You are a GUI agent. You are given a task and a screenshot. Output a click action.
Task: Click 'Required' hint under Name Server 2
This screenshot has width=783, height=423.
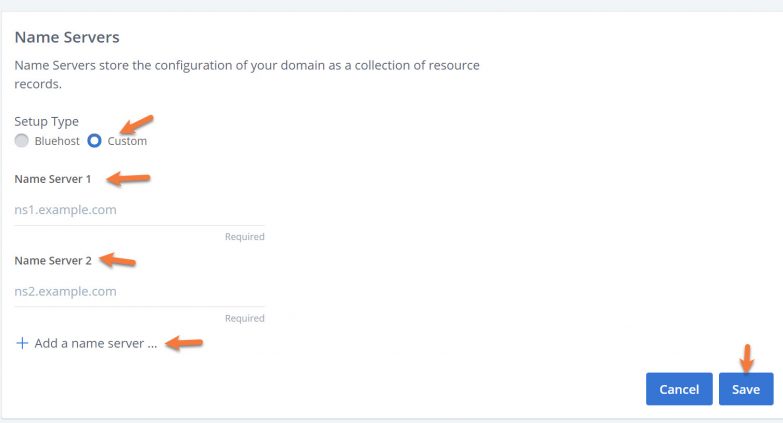click(x=244, y=318)
